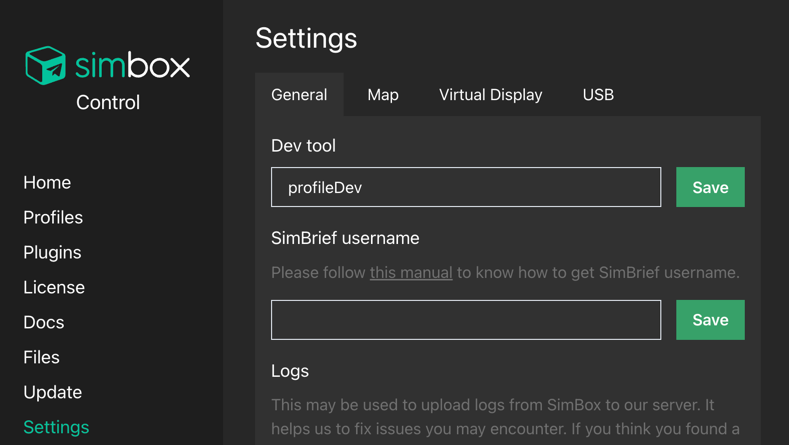This screenshot has height=445, width=789.
Task: Navigate to the License page
Action: tap(54, 287)
